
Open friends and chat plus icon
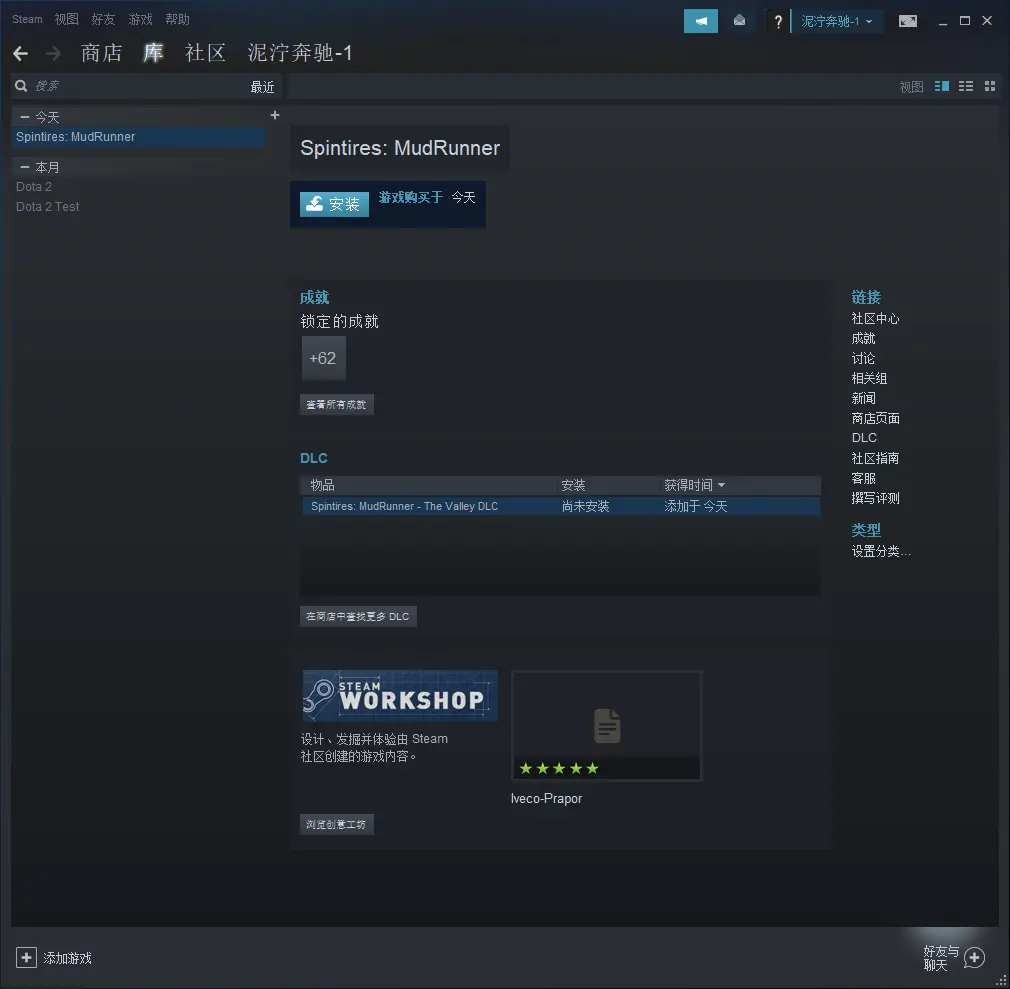[975, 957]
